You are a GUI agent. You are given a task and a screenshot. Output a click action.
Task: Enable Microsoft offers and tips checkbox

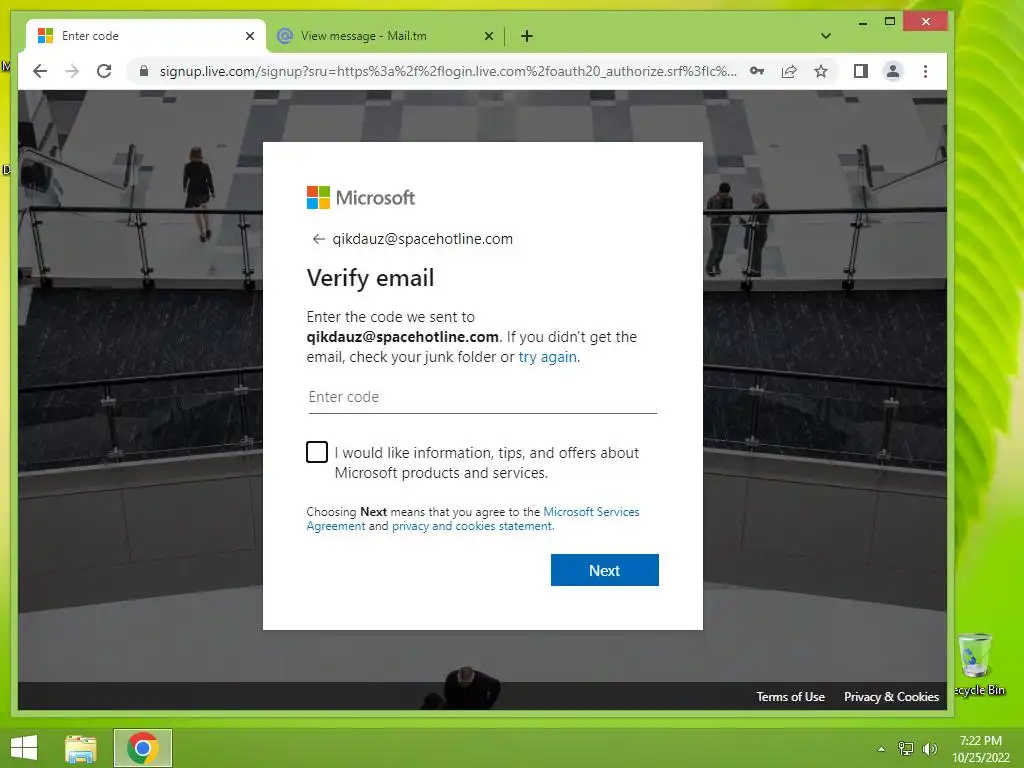(x=317, y=452)
